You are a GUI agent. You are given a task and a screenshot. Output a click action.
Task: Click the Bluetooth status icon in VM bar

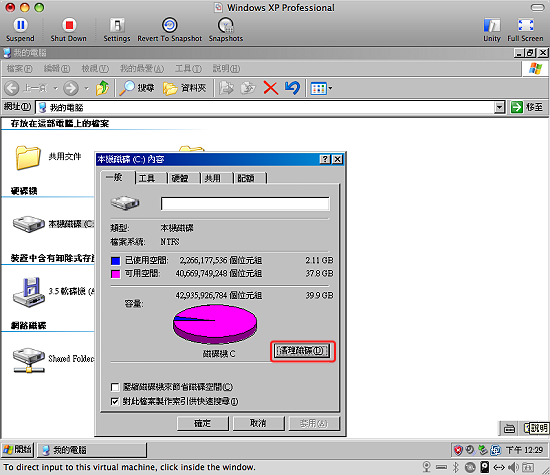456,467
